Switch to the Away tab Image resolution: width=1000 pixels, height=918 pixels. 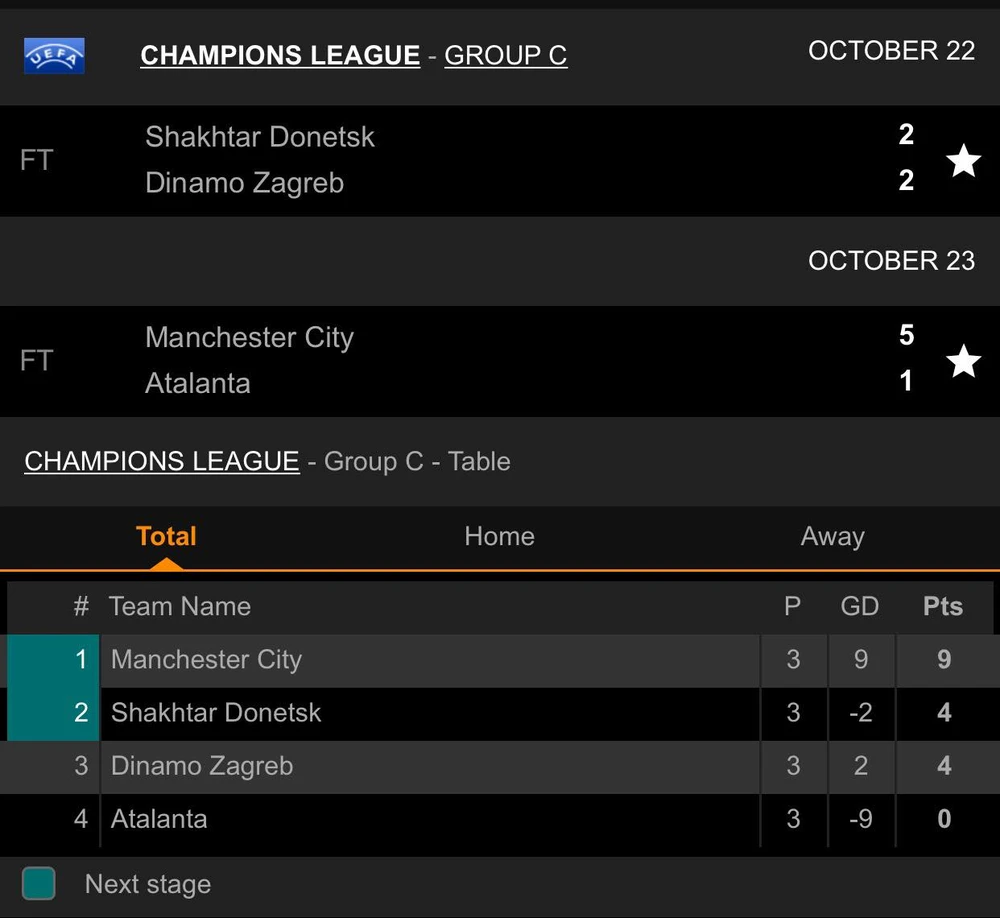click(x=832, y=537)
